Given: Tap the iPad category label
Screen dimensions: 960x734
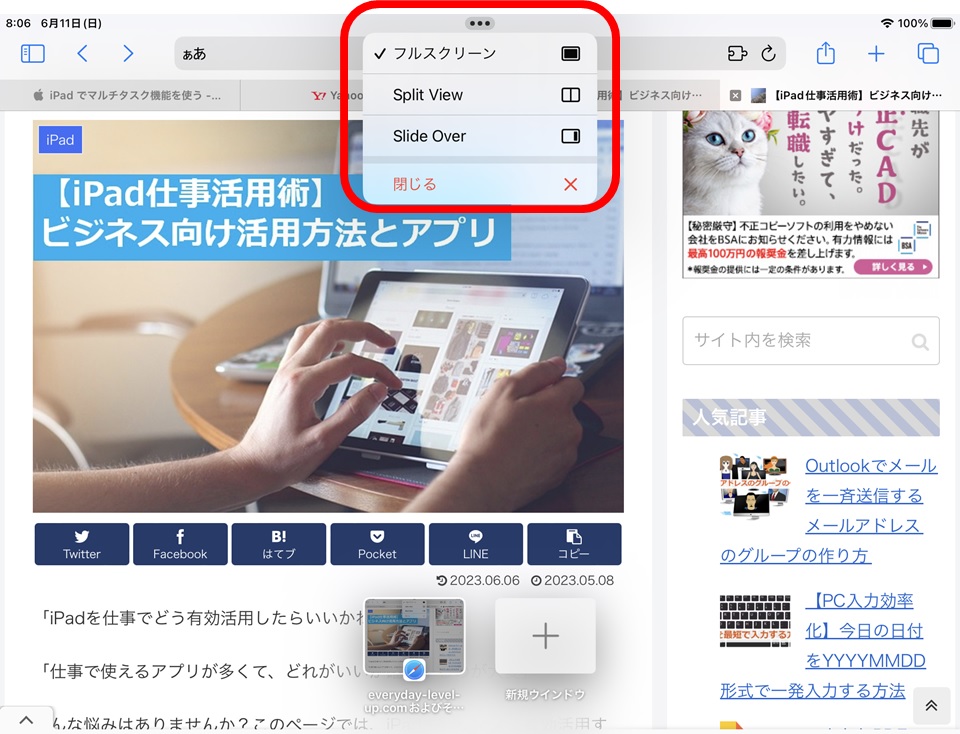Looking at the screenshot, I should (x=60, y=140).
